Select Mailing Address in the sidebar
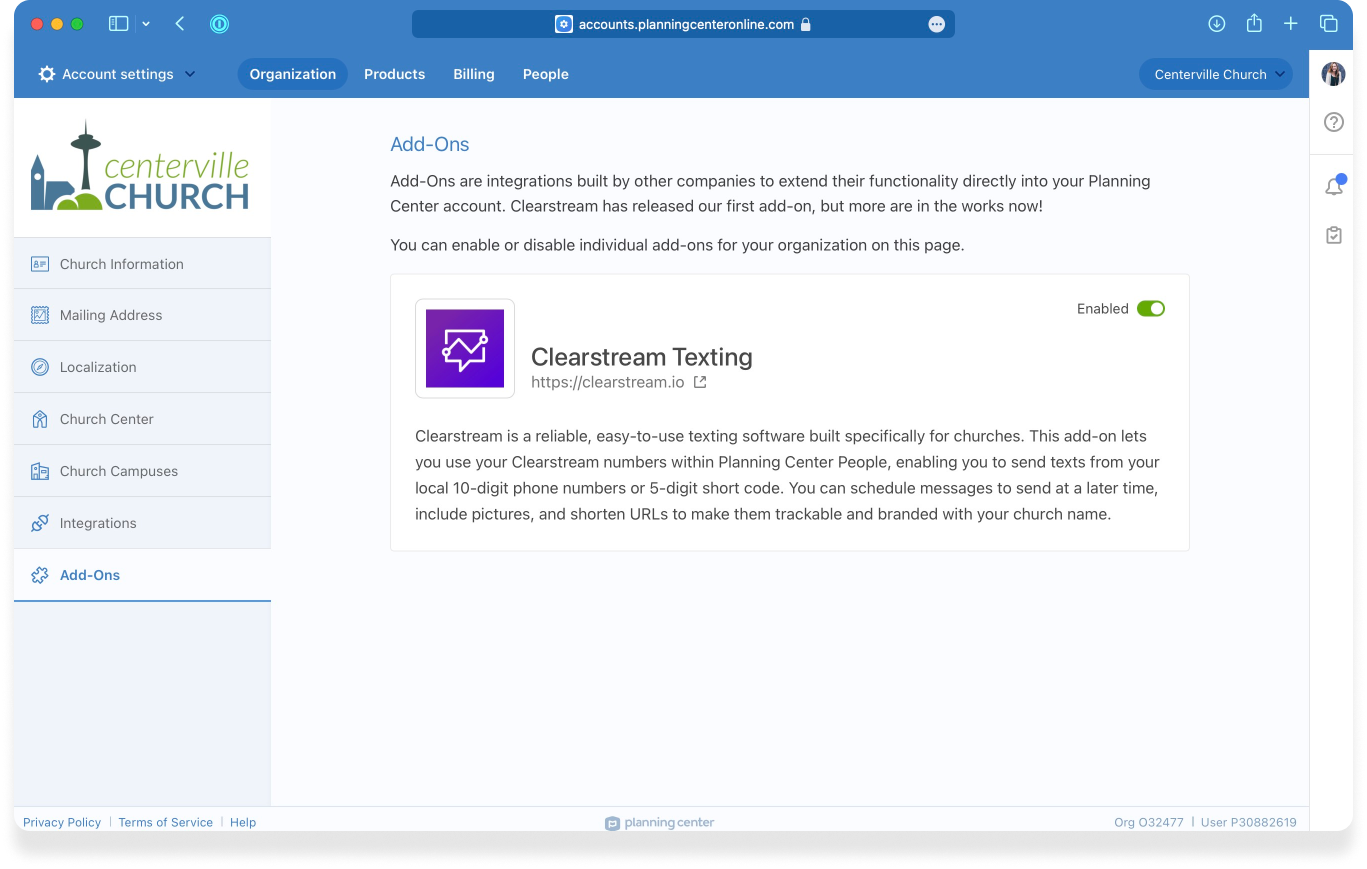 click(x=110, y=315)
